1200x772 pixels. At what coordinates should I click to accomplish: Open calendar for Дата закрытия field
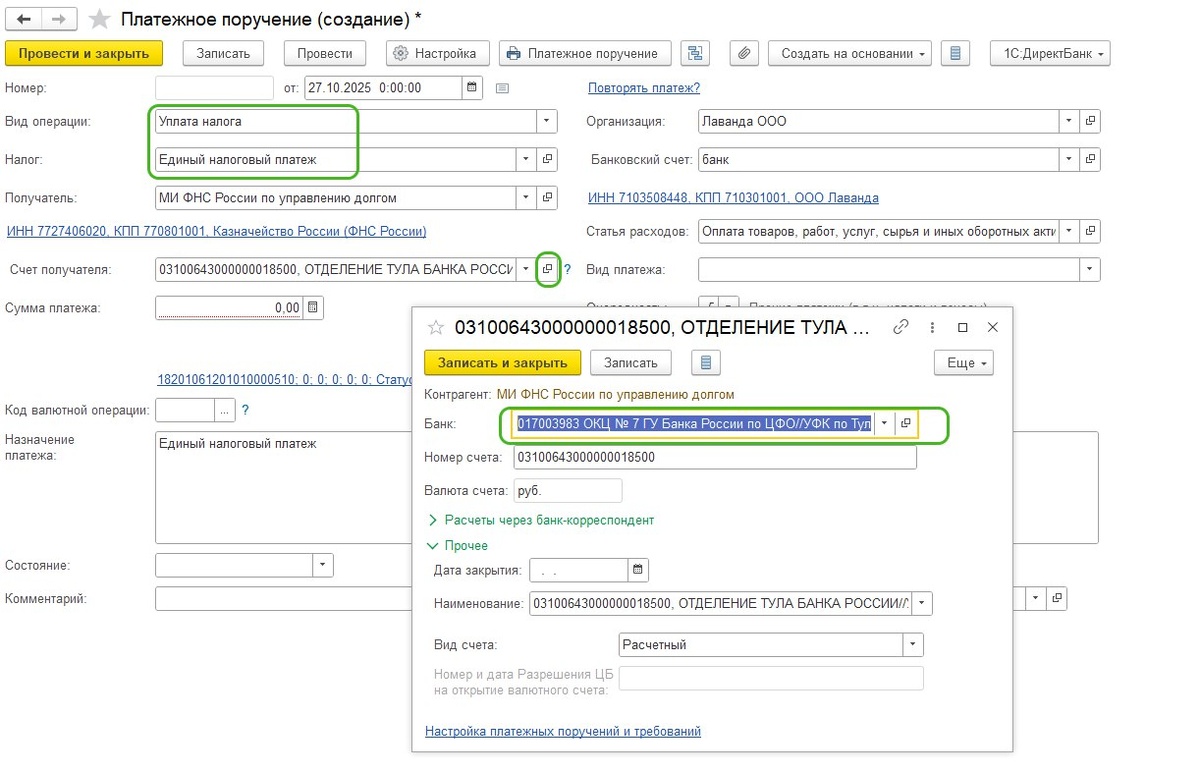click(x=637, y=571)
